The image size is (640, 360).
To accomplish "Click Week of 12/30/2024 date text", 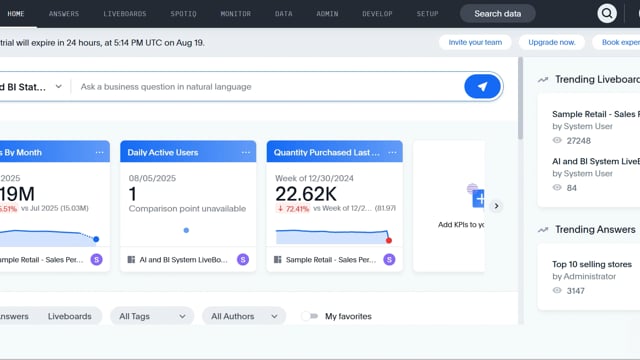I will (x=314, y=178).
